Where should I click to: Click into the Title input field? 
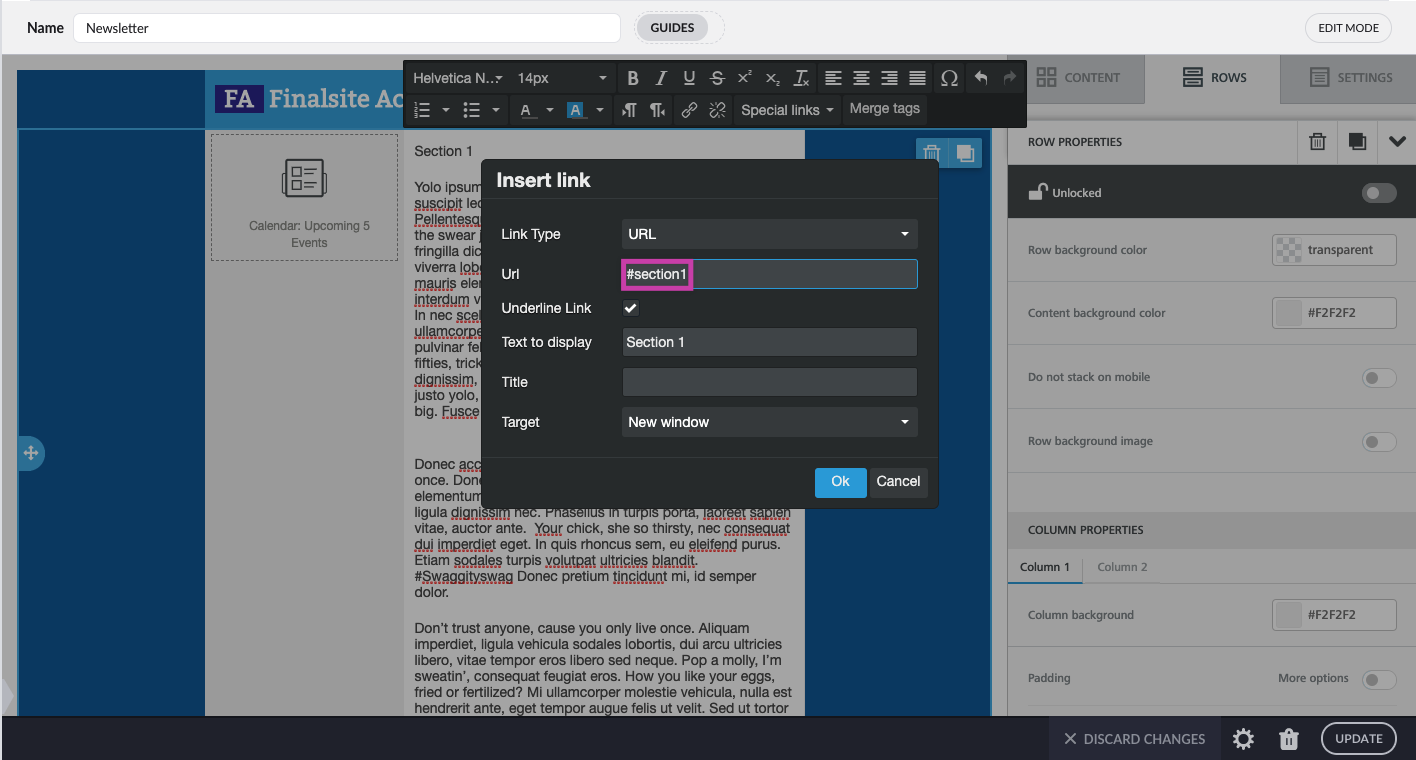click(x=769, y=382)
